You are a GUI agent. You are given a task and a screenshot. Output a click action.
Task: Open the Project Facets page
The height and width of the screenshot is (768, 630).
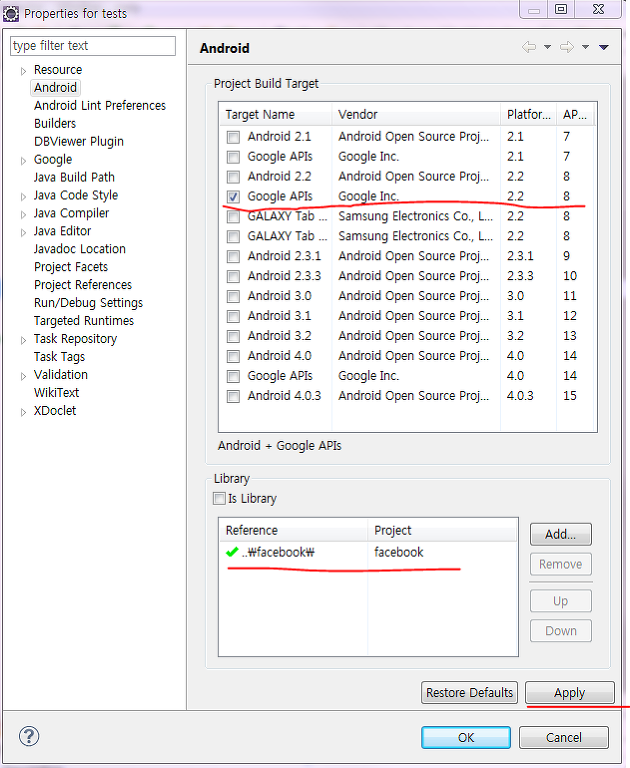pos(71,267)
